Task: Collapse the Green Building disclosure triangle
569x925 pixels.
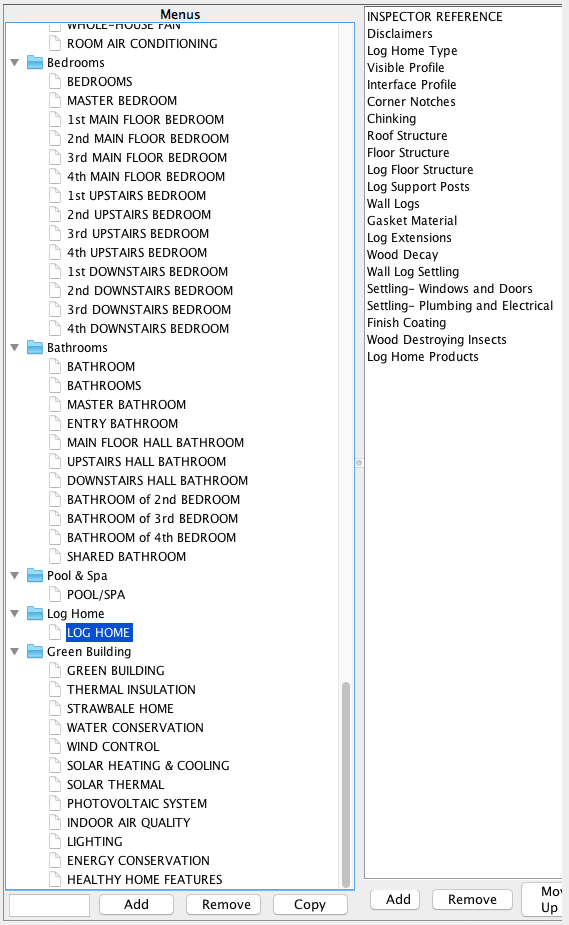Action: click(x=15, y=651)
